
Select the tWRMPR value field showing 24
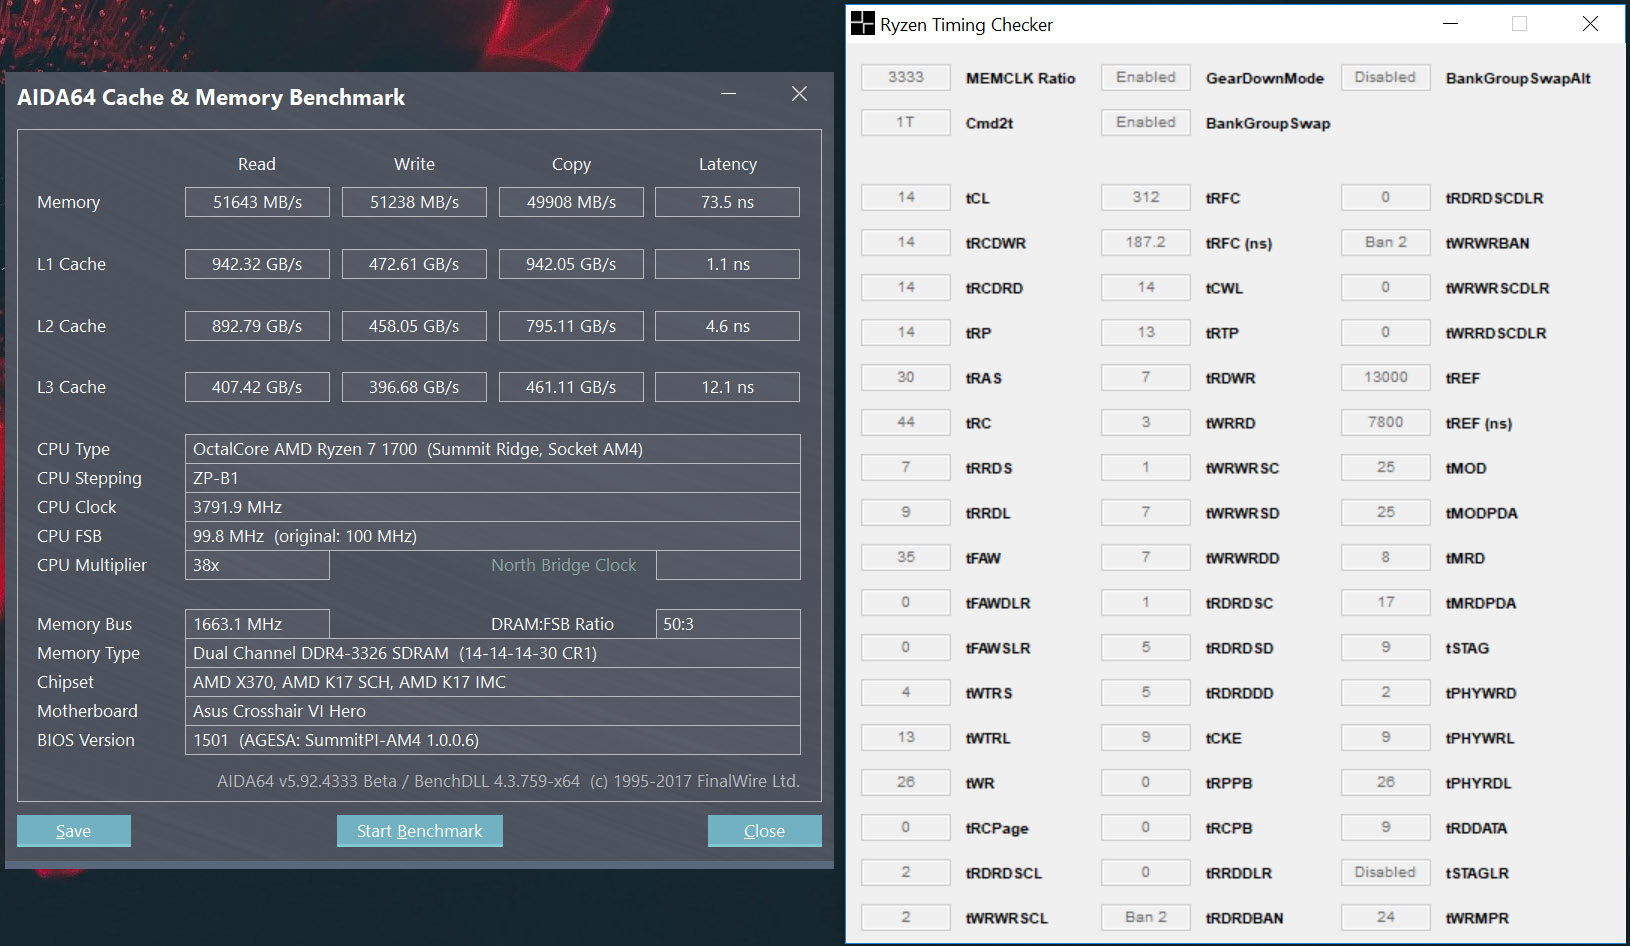[x=1385, y=917]
